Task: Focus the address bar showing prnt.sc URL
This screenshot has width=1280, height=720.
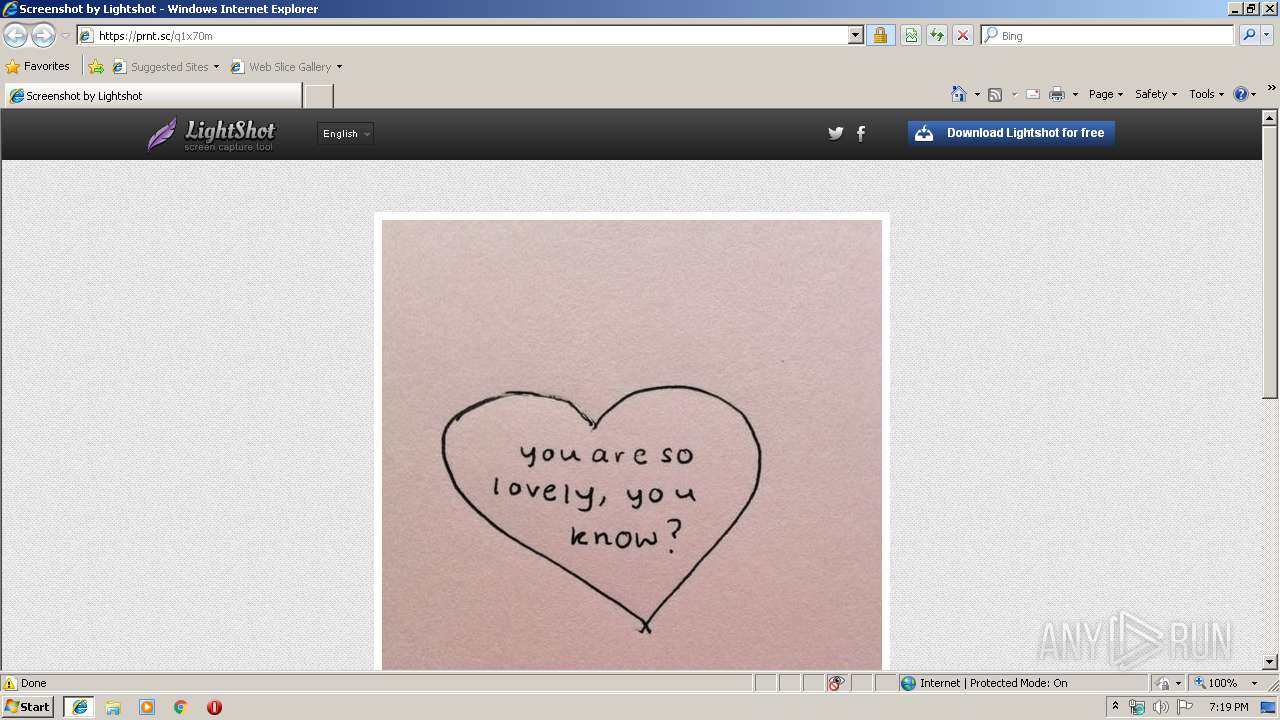Action: coord(462,36)
